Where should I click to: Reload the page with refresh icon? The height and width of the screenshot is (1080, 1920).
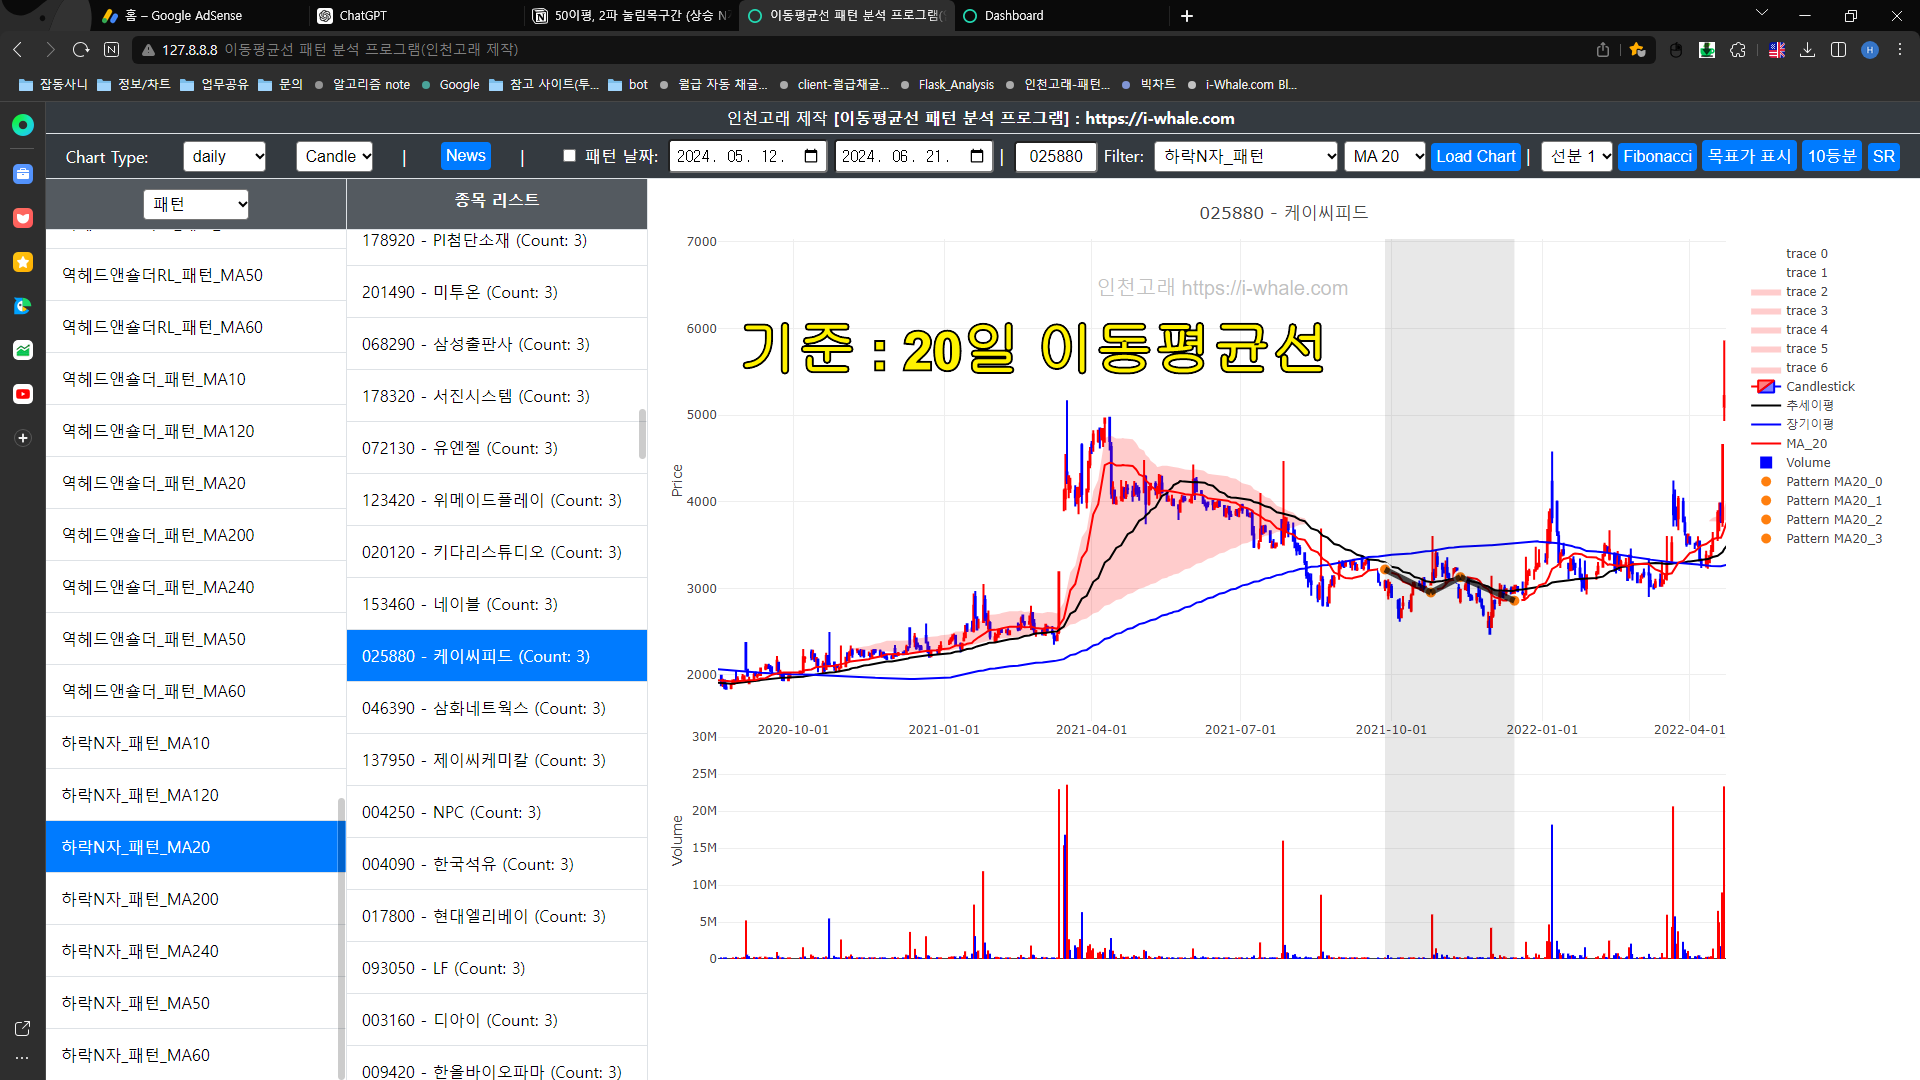[x=81, y=50]
